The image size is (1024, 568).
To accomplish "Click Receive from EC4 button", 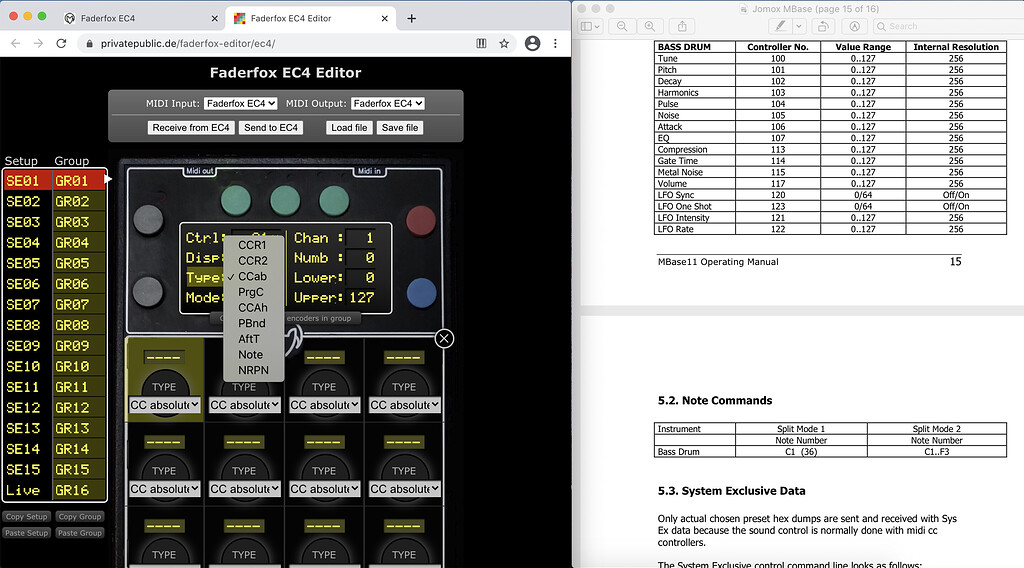I will coord(191,127).
